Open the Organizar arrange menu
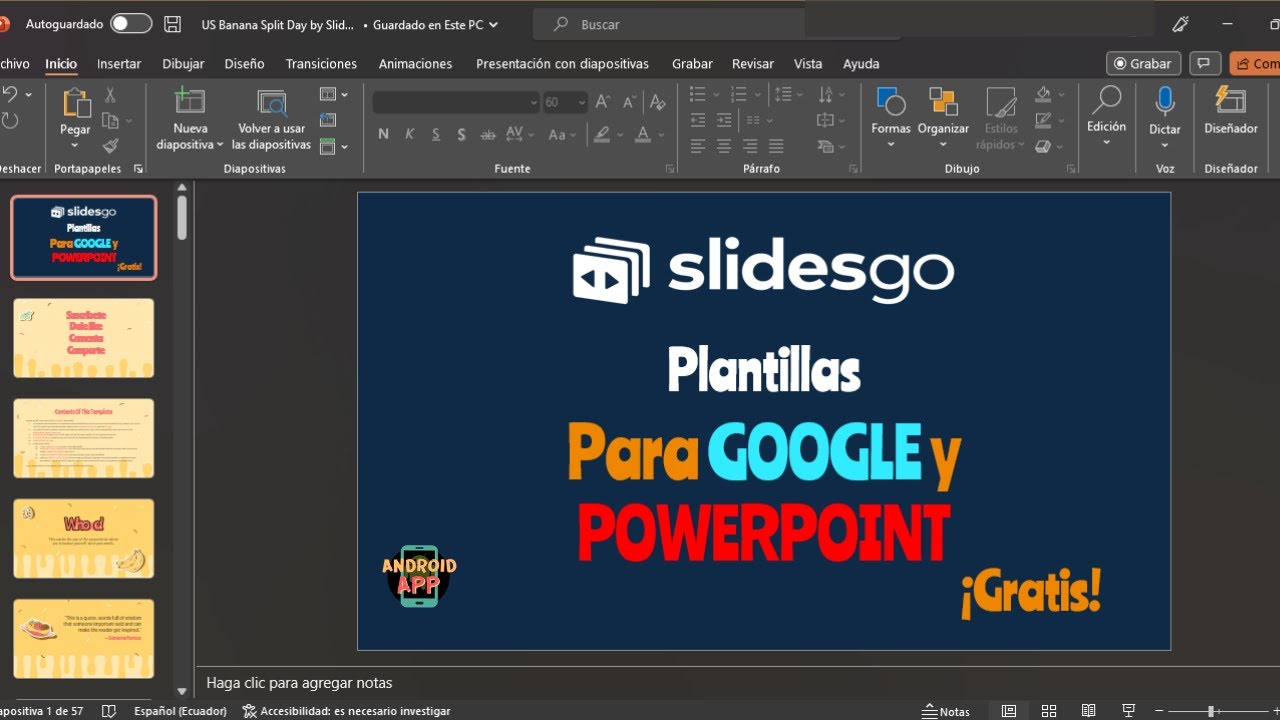The image size is (1280, 720). [x=943, y=118]
